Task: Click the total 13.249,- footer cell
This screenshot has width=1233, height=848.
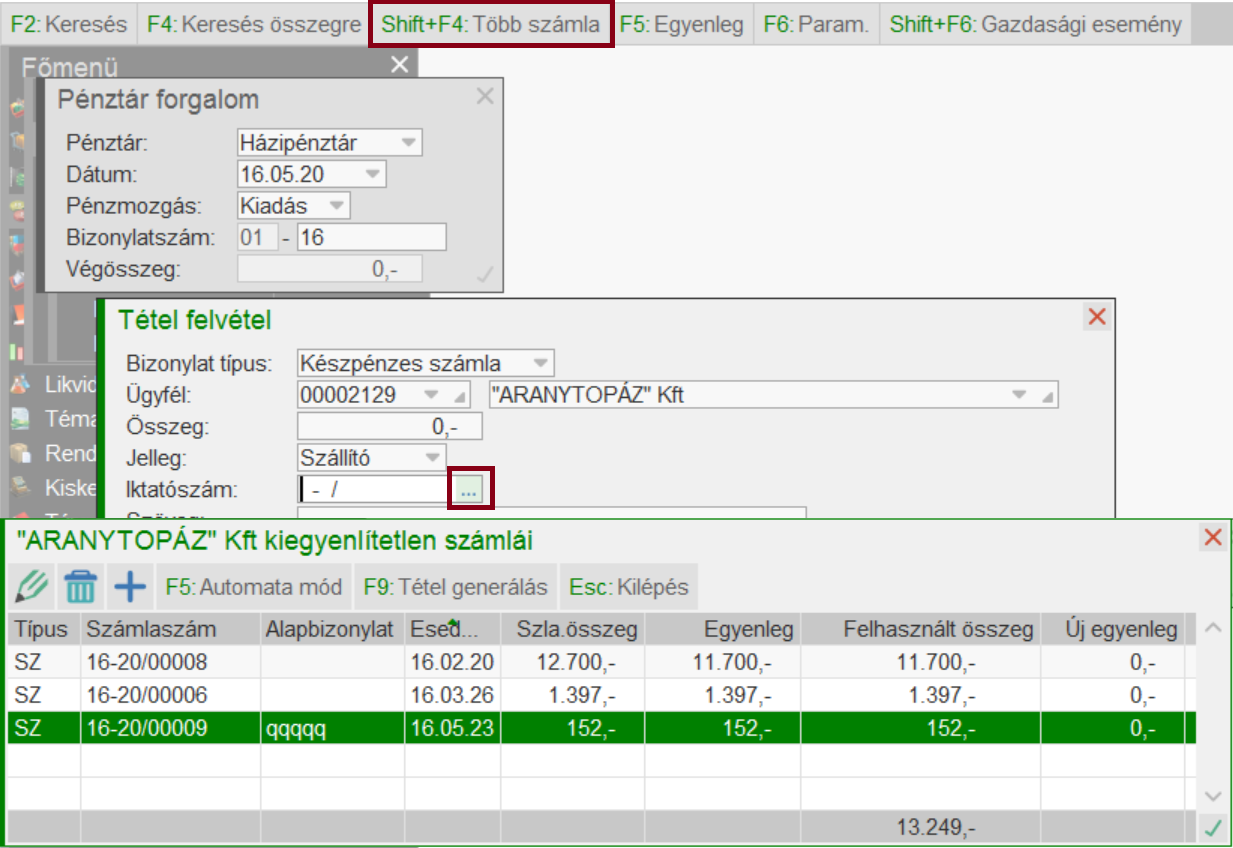Action: coord(922,828)
